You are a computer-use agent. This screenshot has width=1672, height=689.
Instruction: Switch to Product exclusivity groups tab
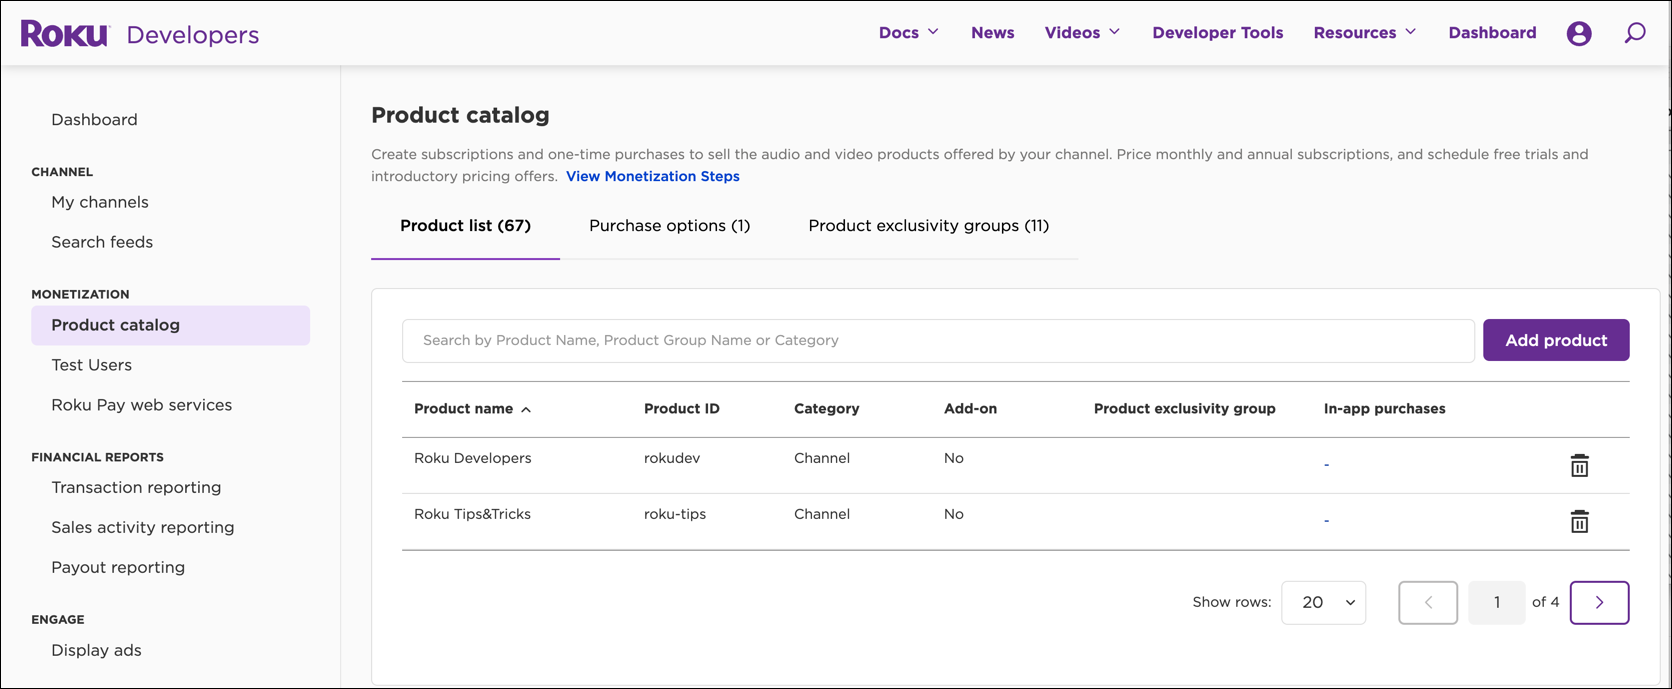pos(928,226)
